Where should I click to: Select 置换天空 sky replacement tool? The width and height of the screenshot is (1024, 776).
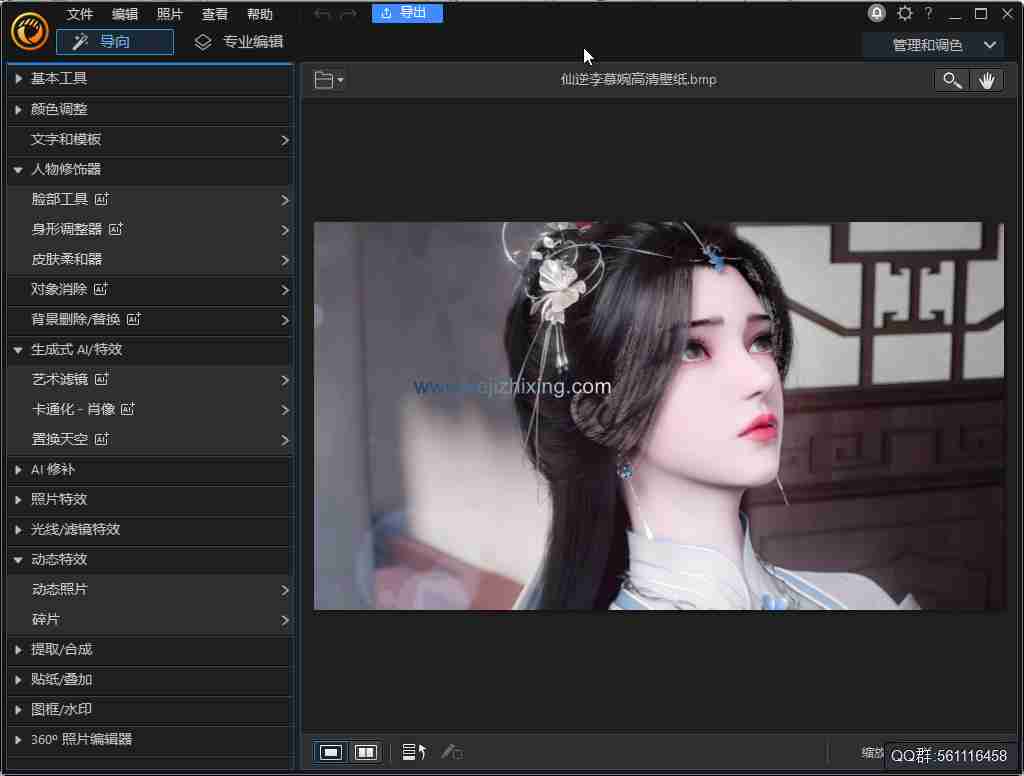tap(61, 439)
